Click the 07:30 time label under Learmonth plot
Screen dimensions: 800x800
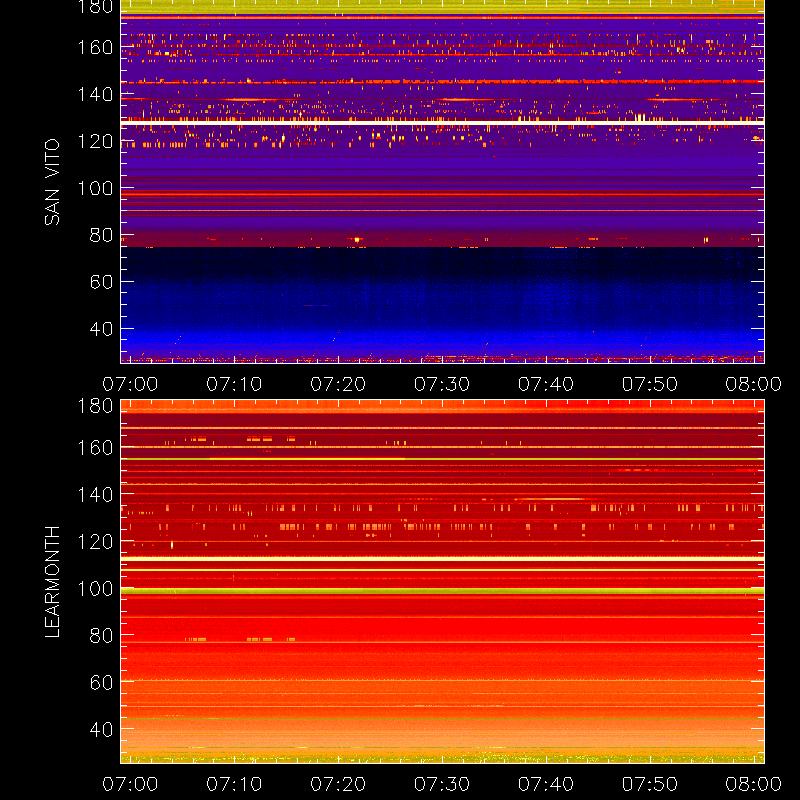(442, 784)
